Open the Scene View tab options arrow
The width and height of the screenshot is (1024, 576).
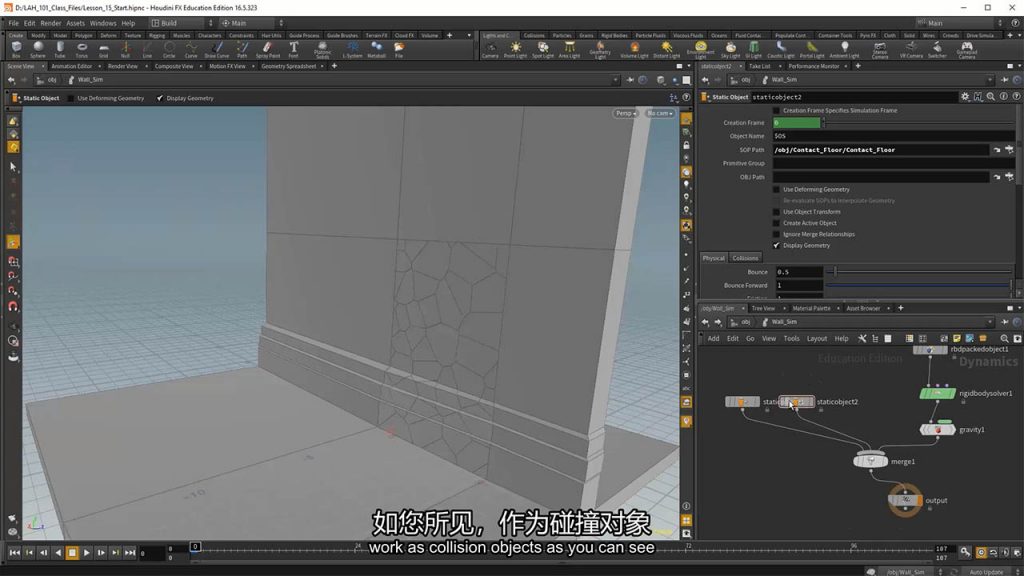[x=42, y=66]
